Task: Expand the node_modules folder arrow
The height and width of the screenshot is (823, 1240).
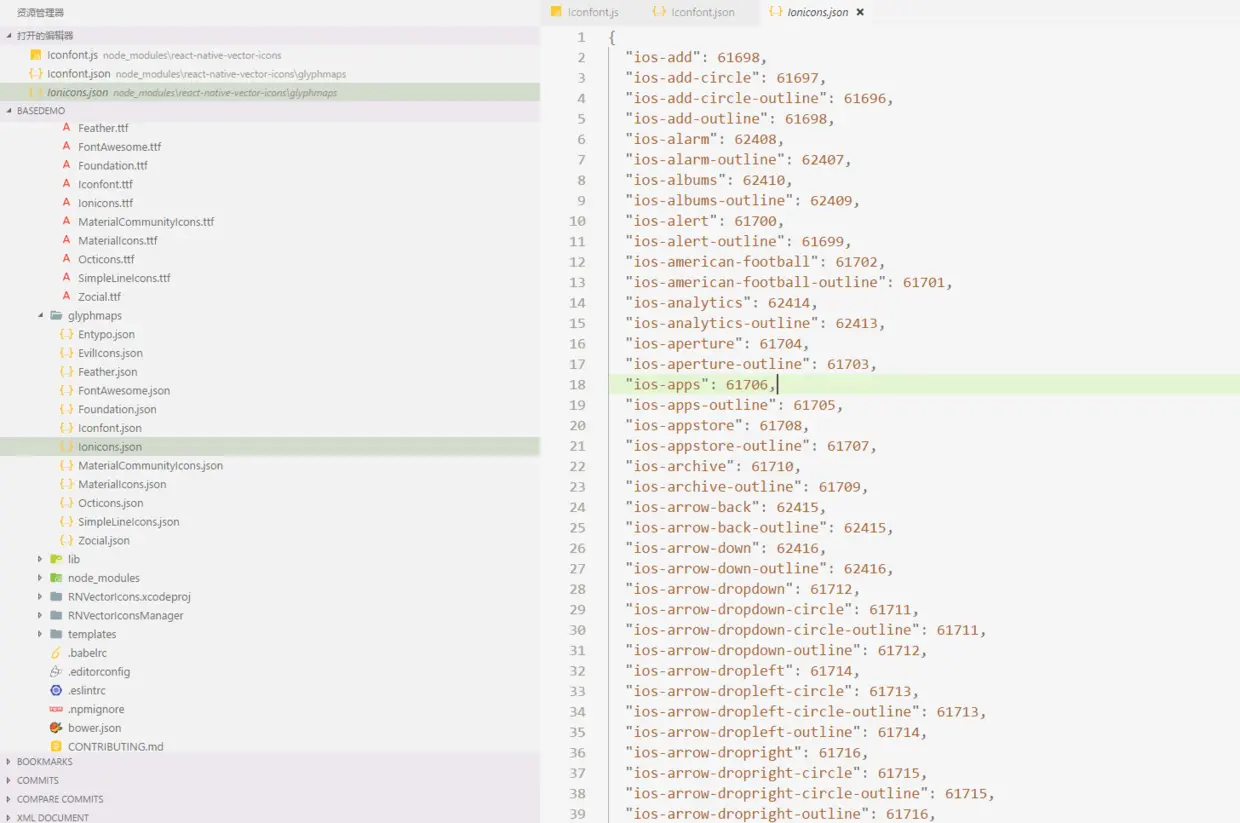Action: pyautogui.click(x=41, y=578)
